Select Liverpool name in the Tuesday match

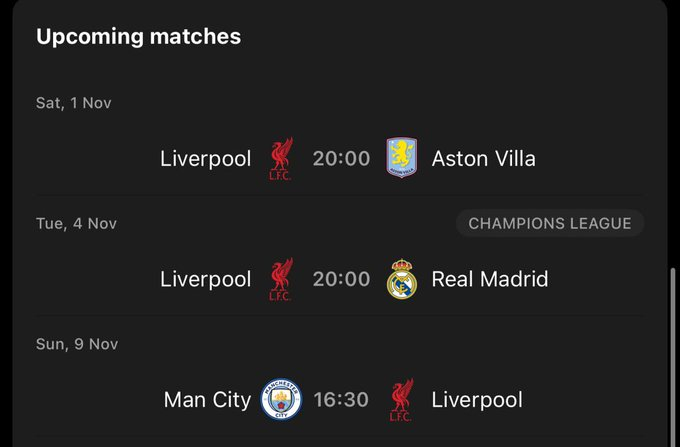coord(205,279)
